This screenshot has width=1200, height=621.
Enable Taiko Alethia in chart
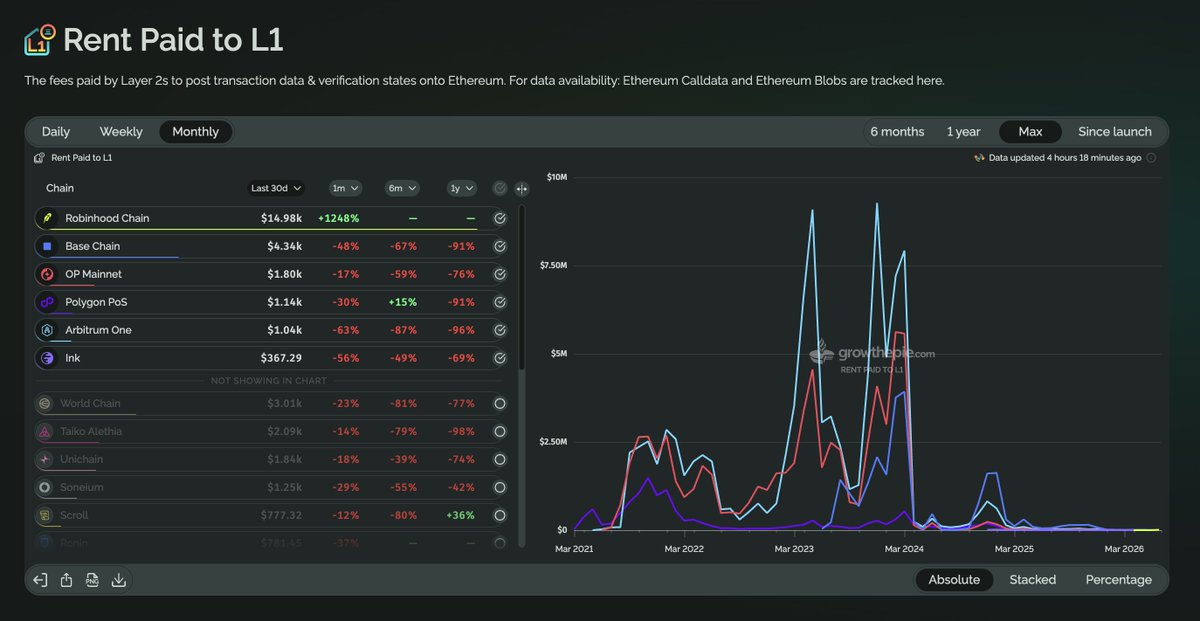click(500, 432)
